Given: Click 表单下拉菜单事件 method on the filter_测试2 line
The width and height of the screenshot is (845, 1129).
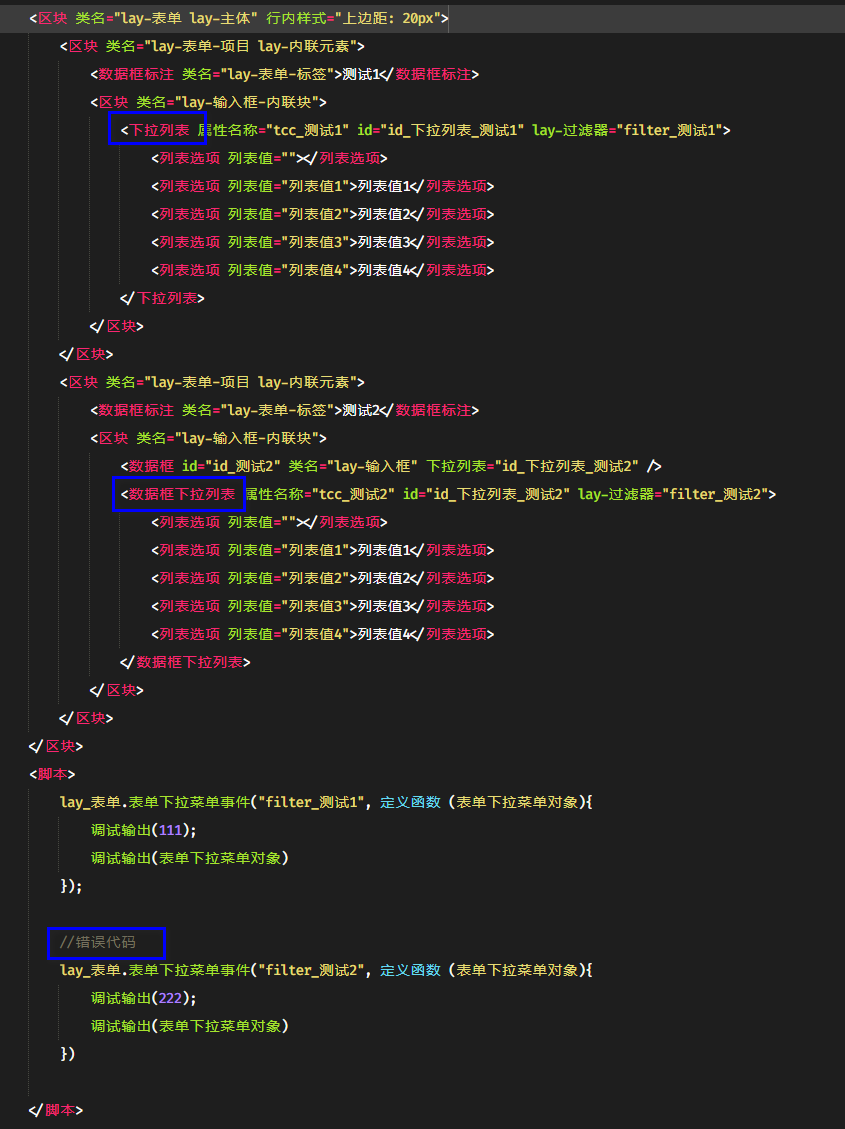Looking at the screenshot, I should pyautogui.click(x=189, y=970).
